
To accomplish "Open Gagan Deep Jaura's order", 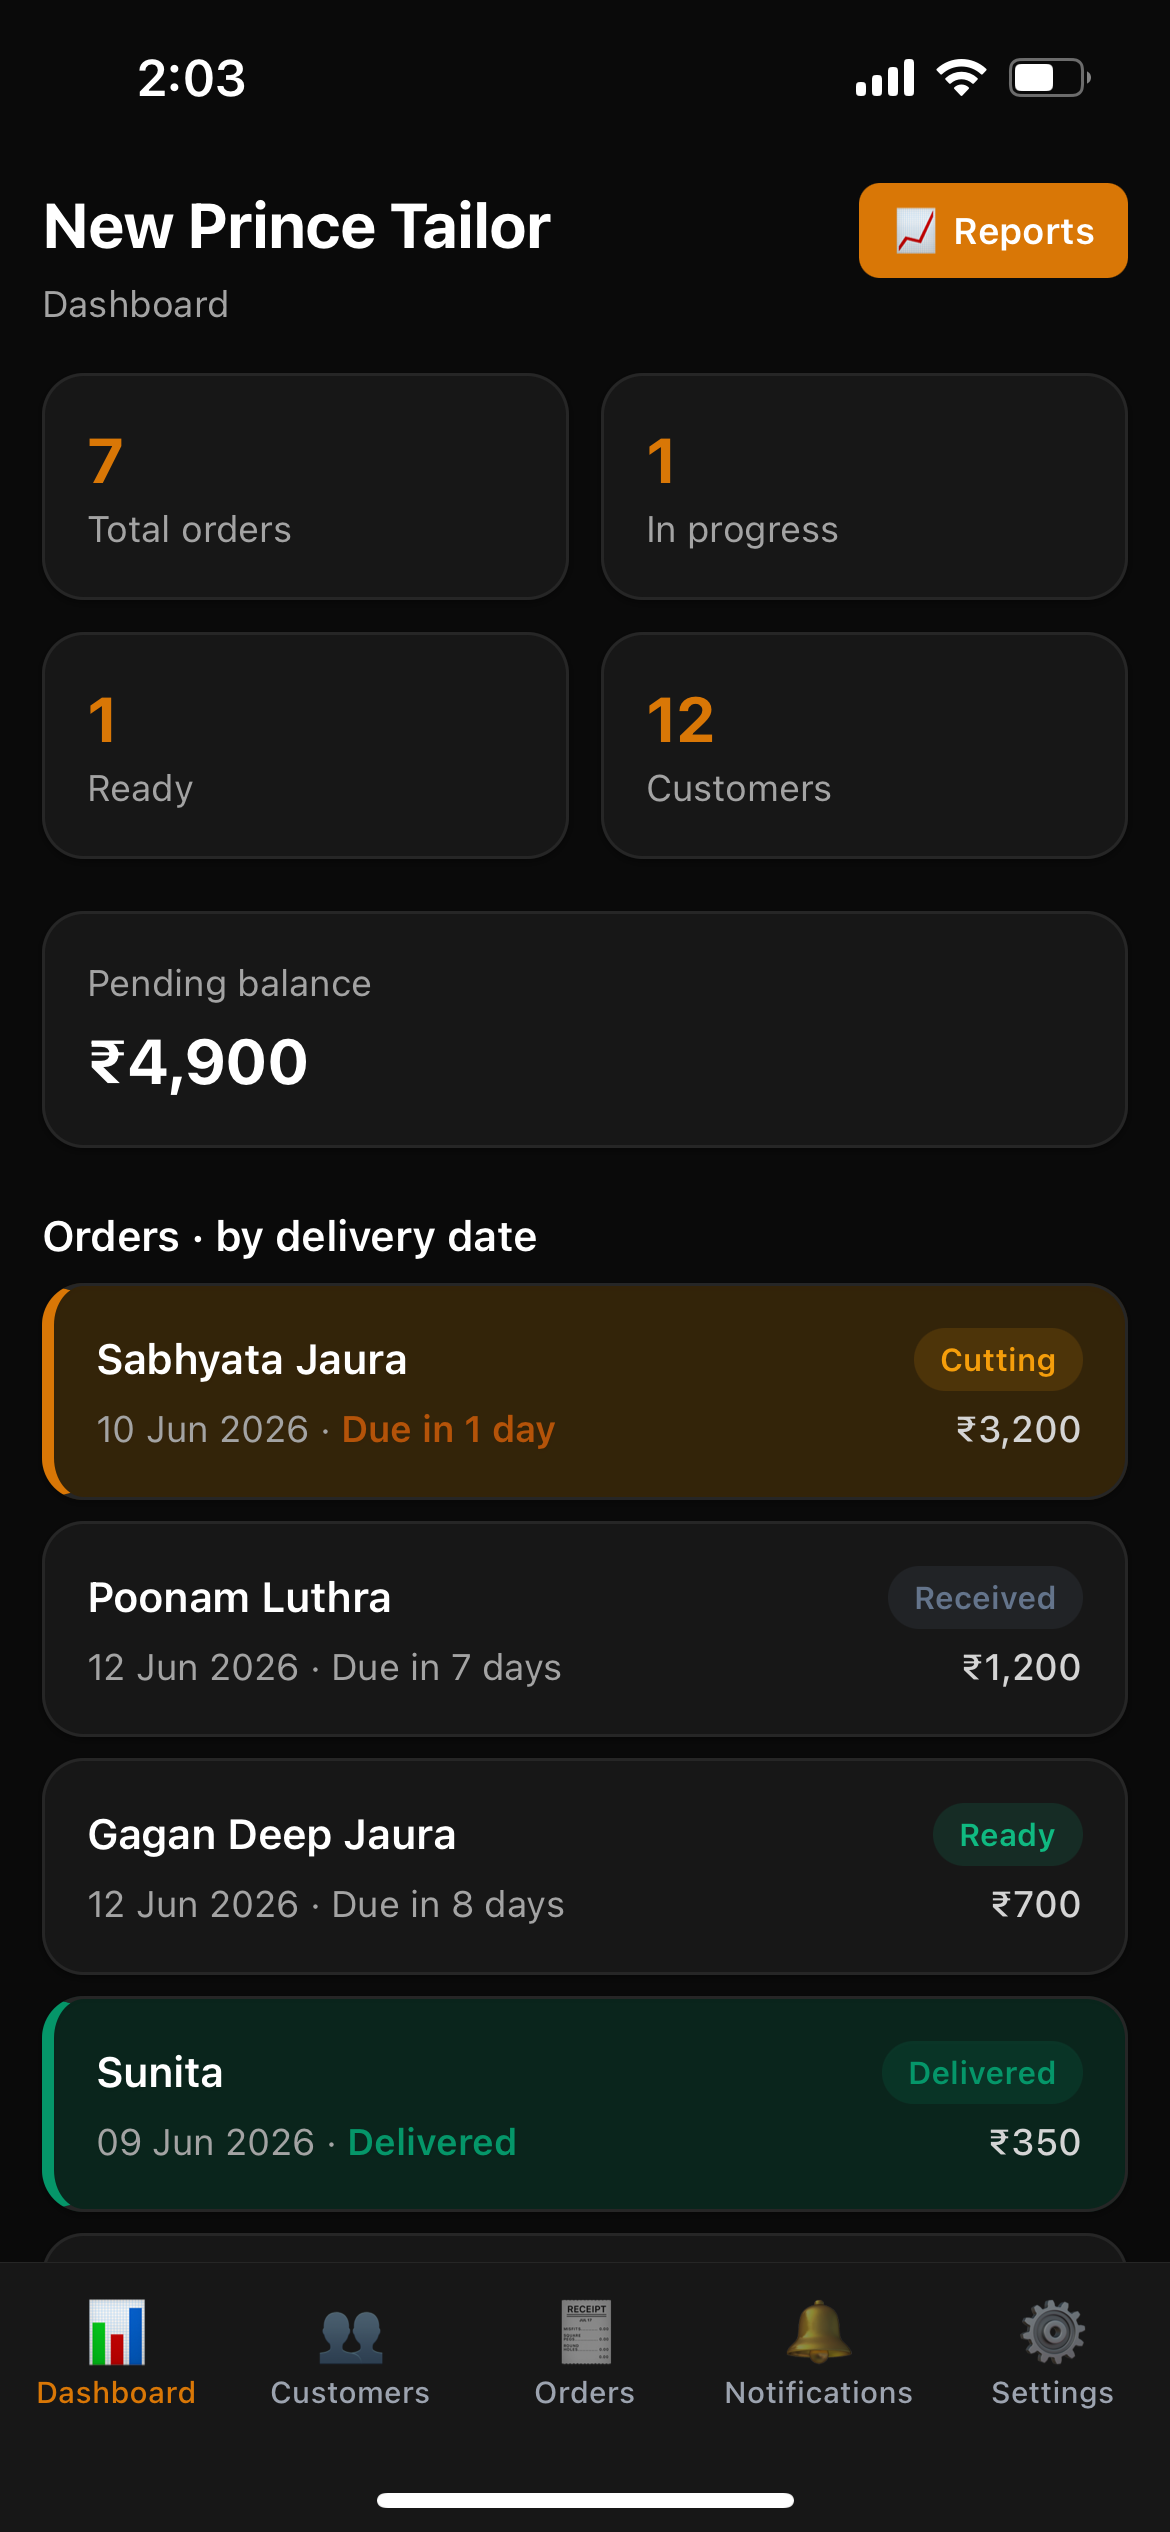I will 585,1866.
